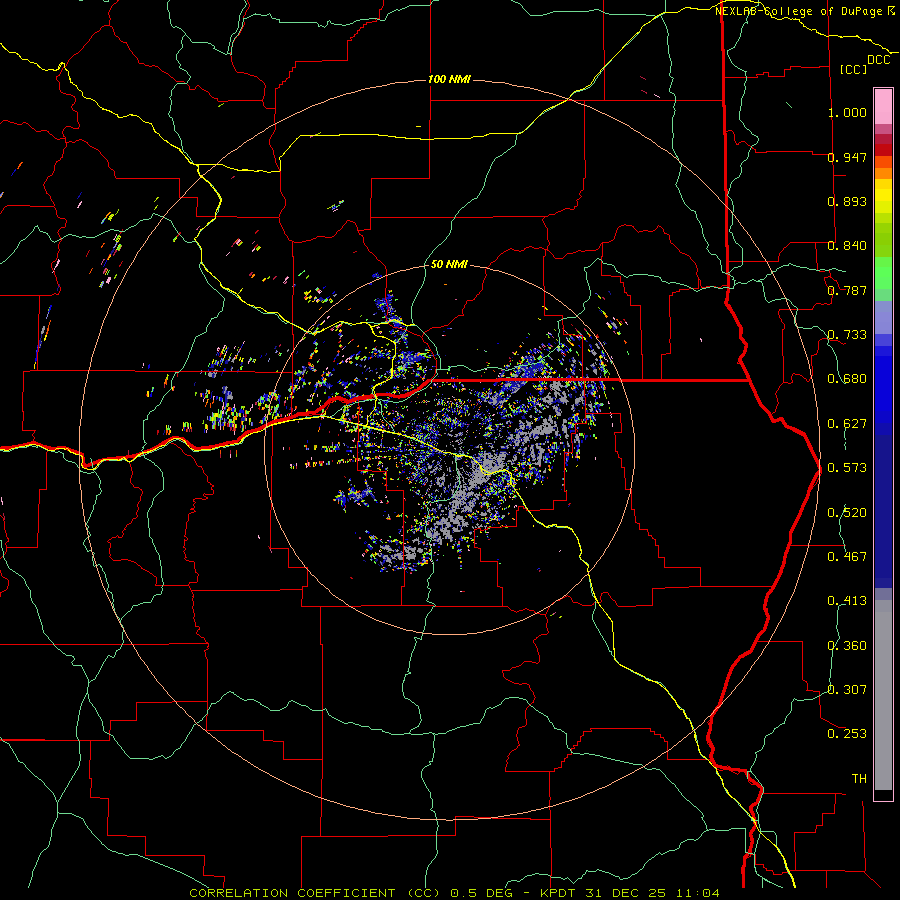
Task: Click the [CC] legend unit label
Action: click(x=853, y=69)
